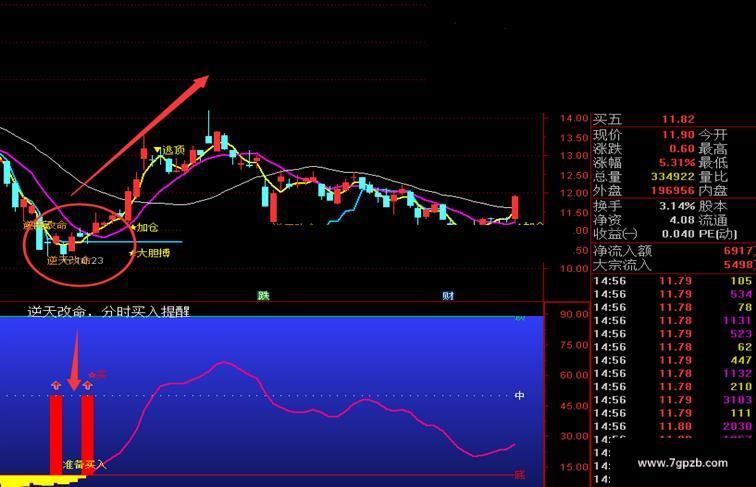Click the 收益(一) value 0.040
The height and width of the screenshot is (487, 756).
(678, 234)
